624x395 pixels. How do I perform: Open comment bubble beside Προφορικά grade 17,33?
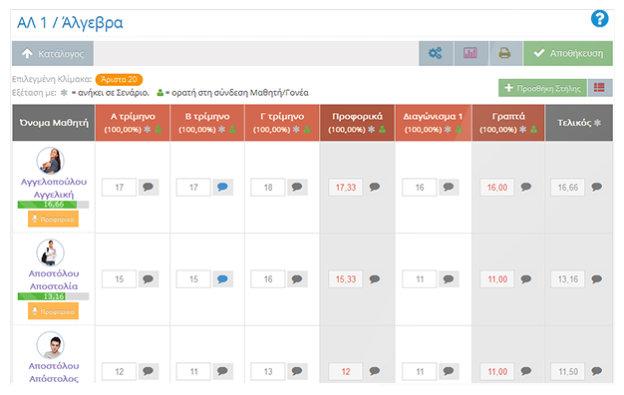(374, 187)
